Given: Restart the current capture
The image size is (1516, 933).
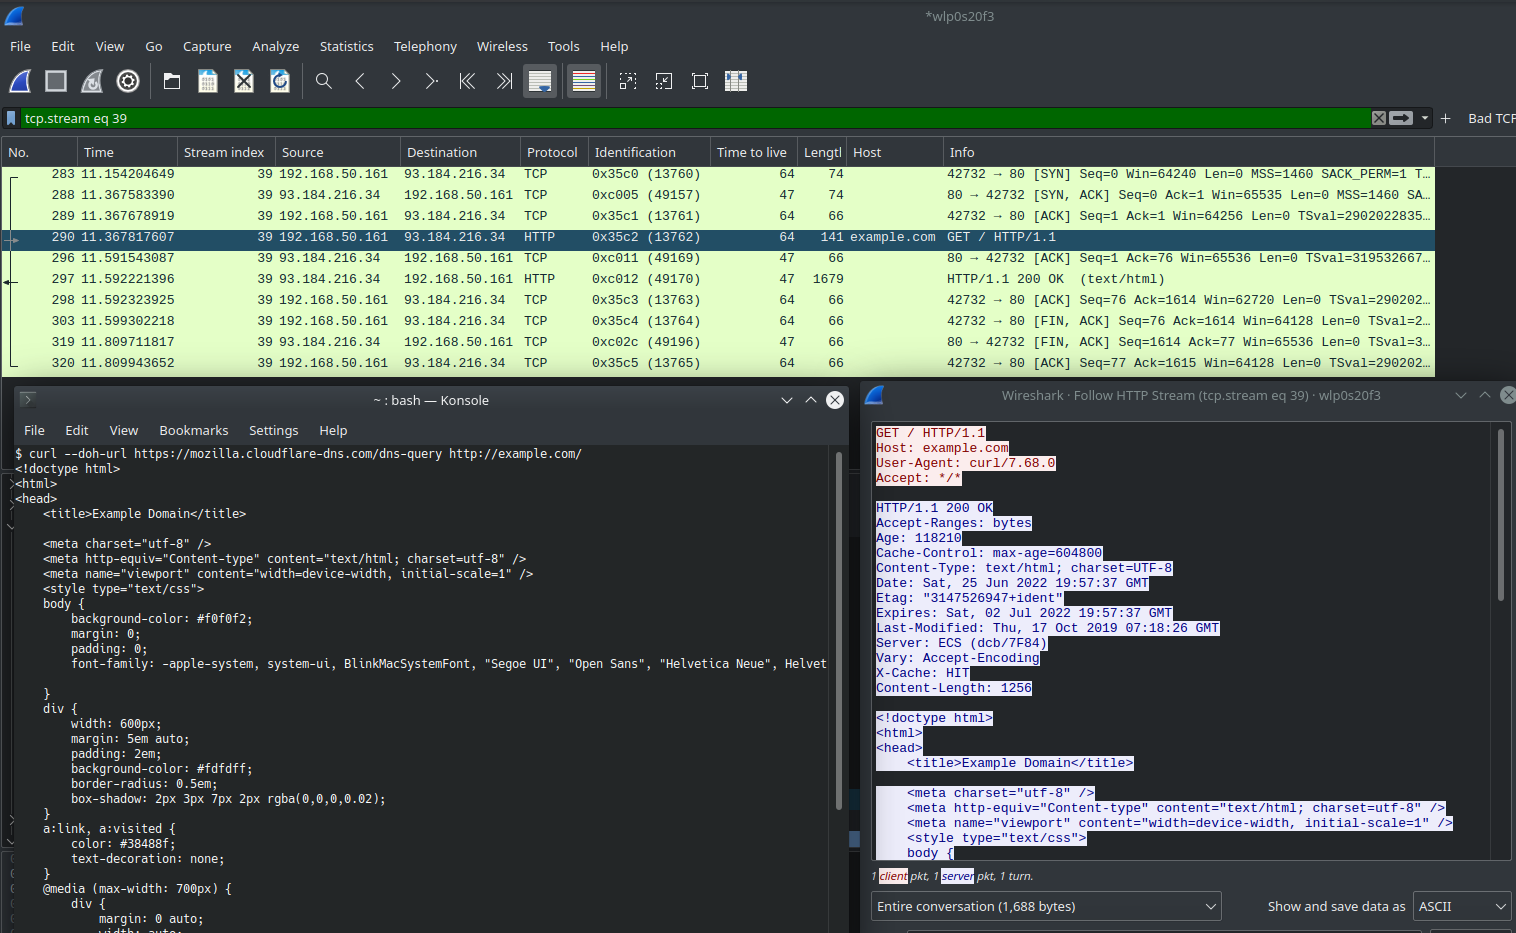Looking at the screenshot, I should pos(92,82).
